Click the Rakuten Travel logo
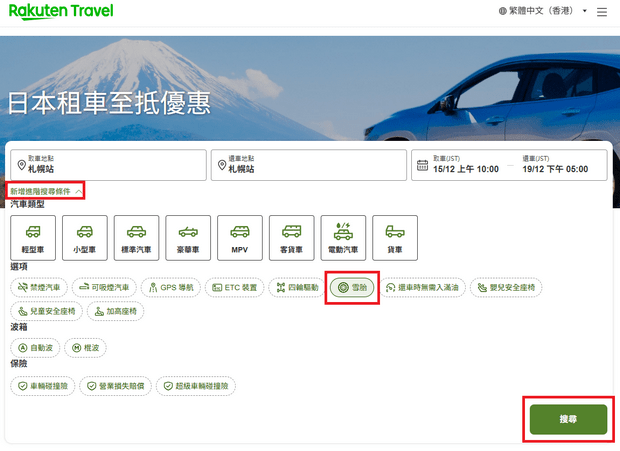 pyautogui.click(x=61, y=11)
